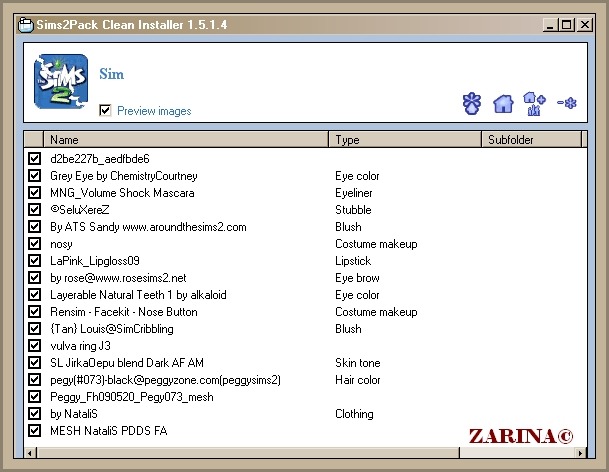
Task: Uncheck the SL JirkaOepu blend Dark checkbox
Action: coord(35,363)
